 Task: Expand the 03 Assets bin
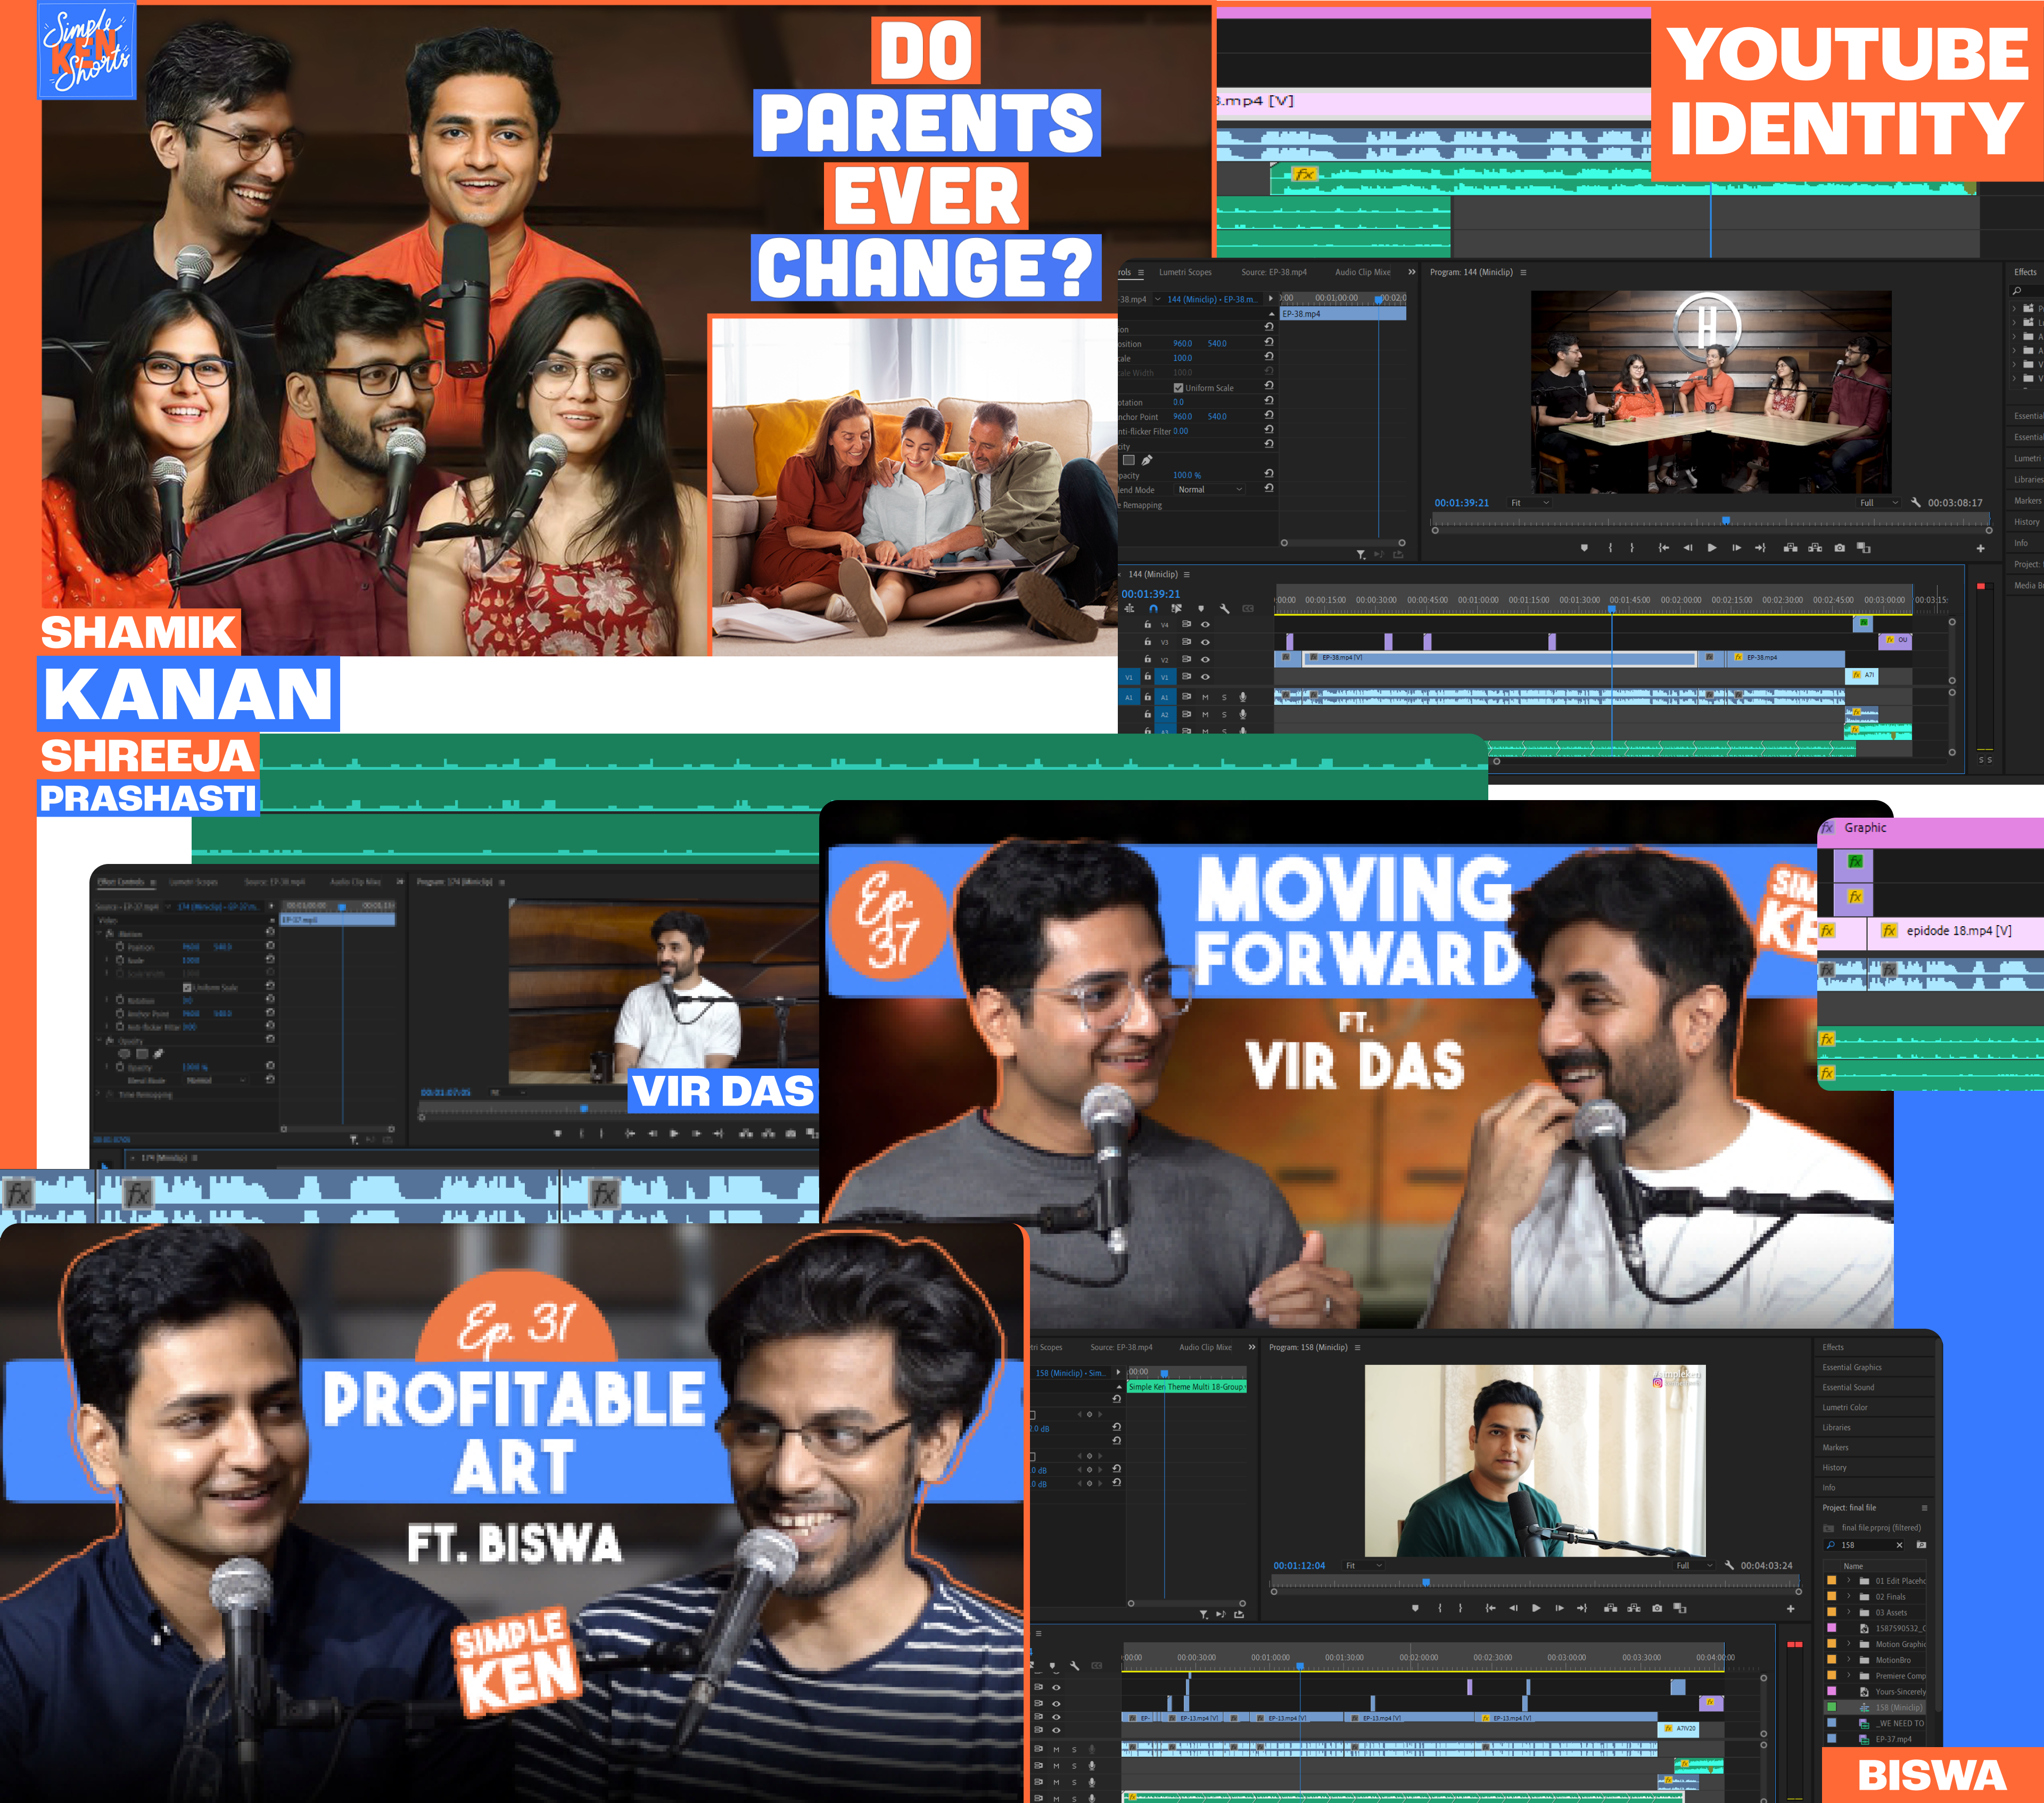point(1849,1613)
